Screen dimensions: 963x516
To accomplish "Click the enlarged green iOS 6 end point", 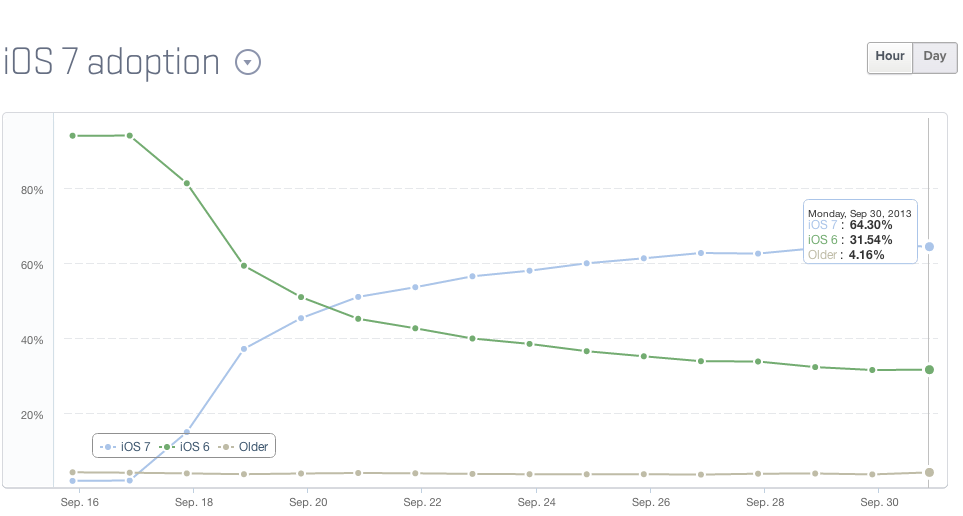I will (x=929, y=370).
